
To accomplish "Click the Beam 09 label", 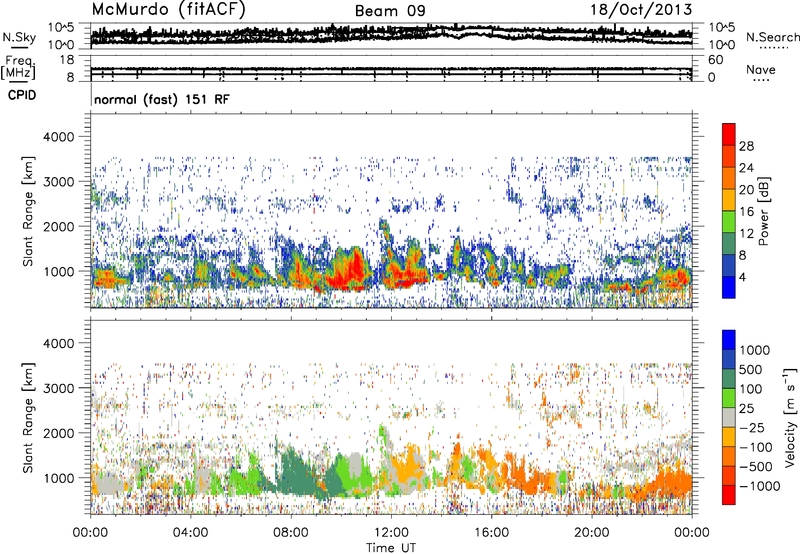I will tap(390, 11).
